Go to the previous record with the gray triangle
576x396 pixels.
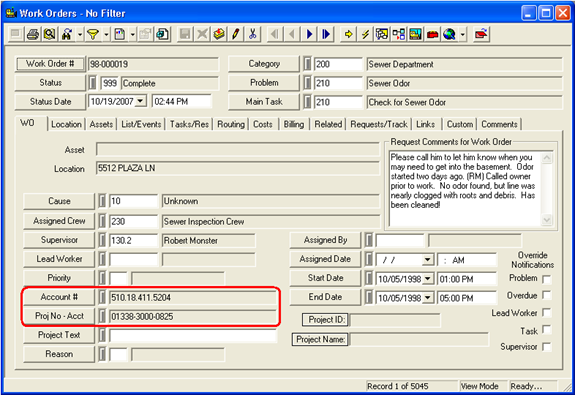[292, 35]
